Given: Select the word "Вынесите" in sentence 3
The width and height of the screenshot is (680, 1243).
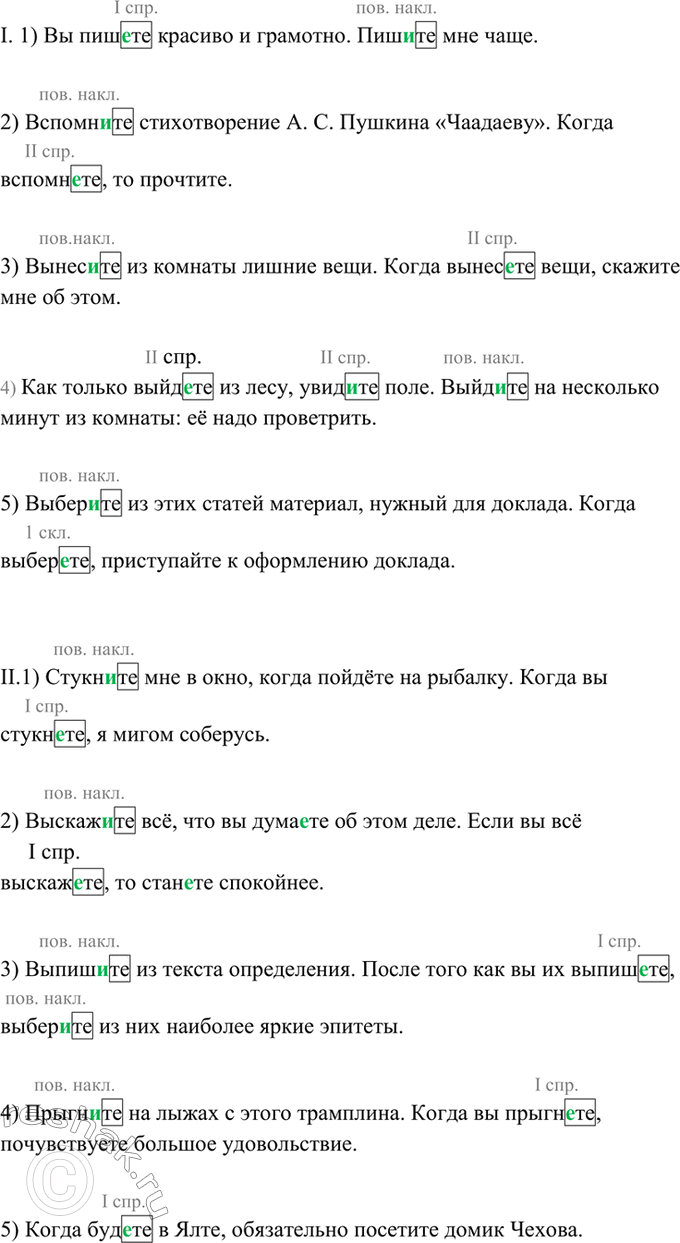Looking at the screenshot, I should [x=73, y=268].
